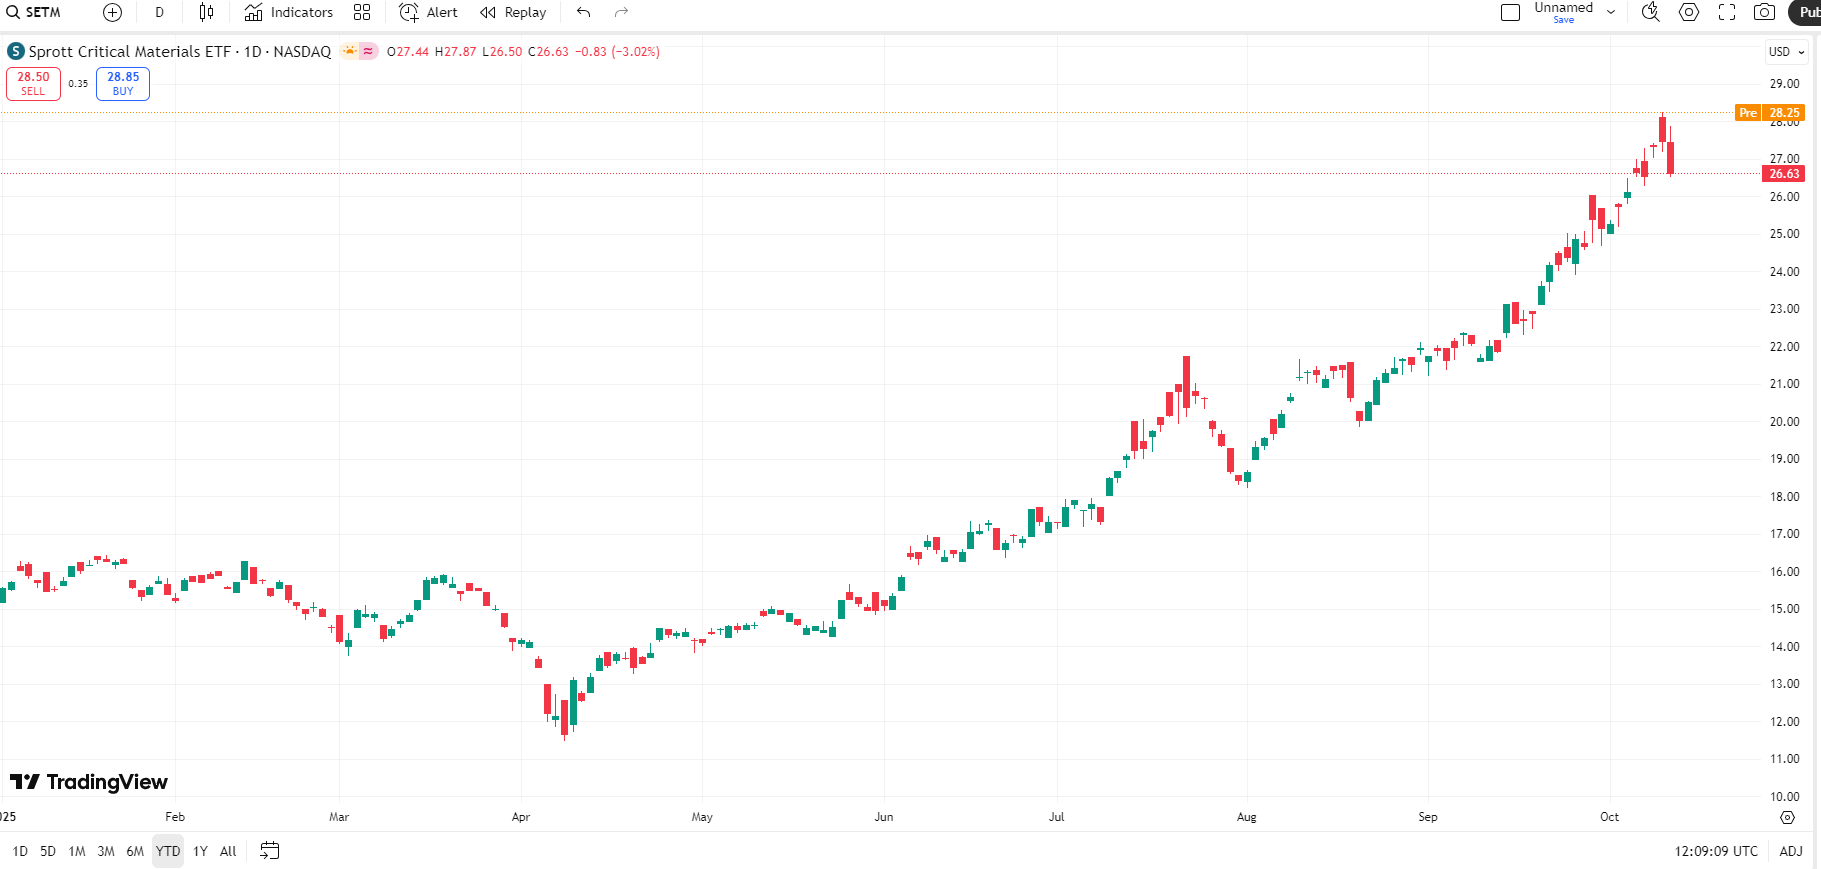Image resolution: width=1821 pixels, height=869 pixels.
Task: Switch to the 1Y time range
Action: point(200,851)
